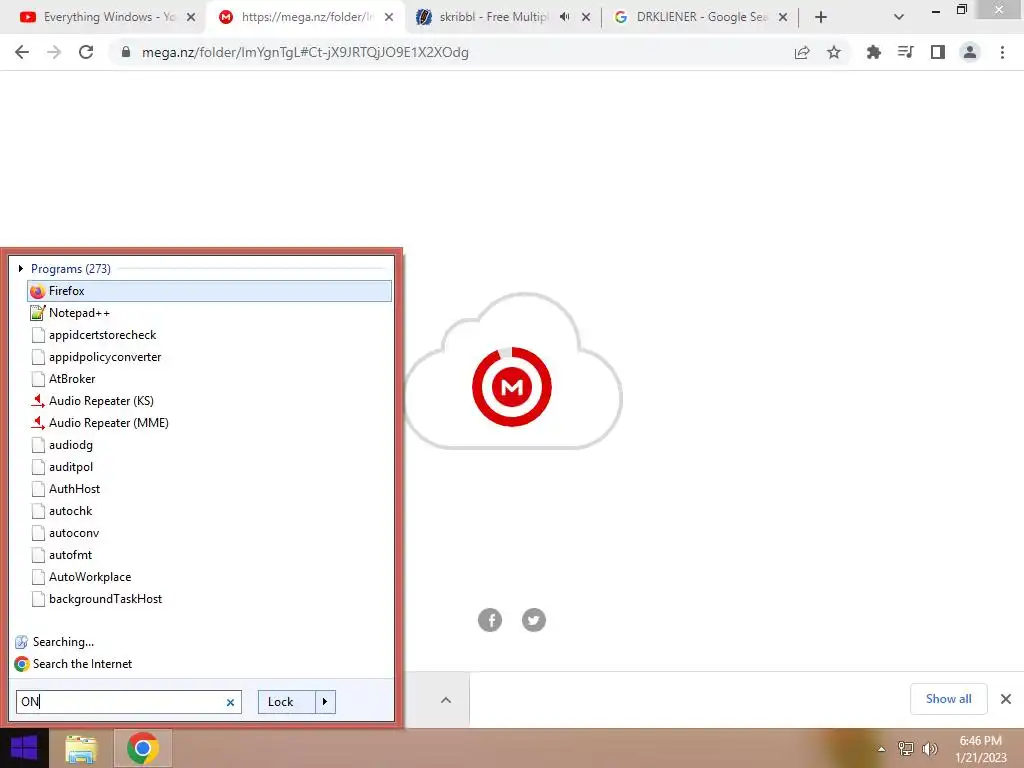
Task: Toggle the Chrome side panel
Action: pyautogui.click(x=938, y=52)
